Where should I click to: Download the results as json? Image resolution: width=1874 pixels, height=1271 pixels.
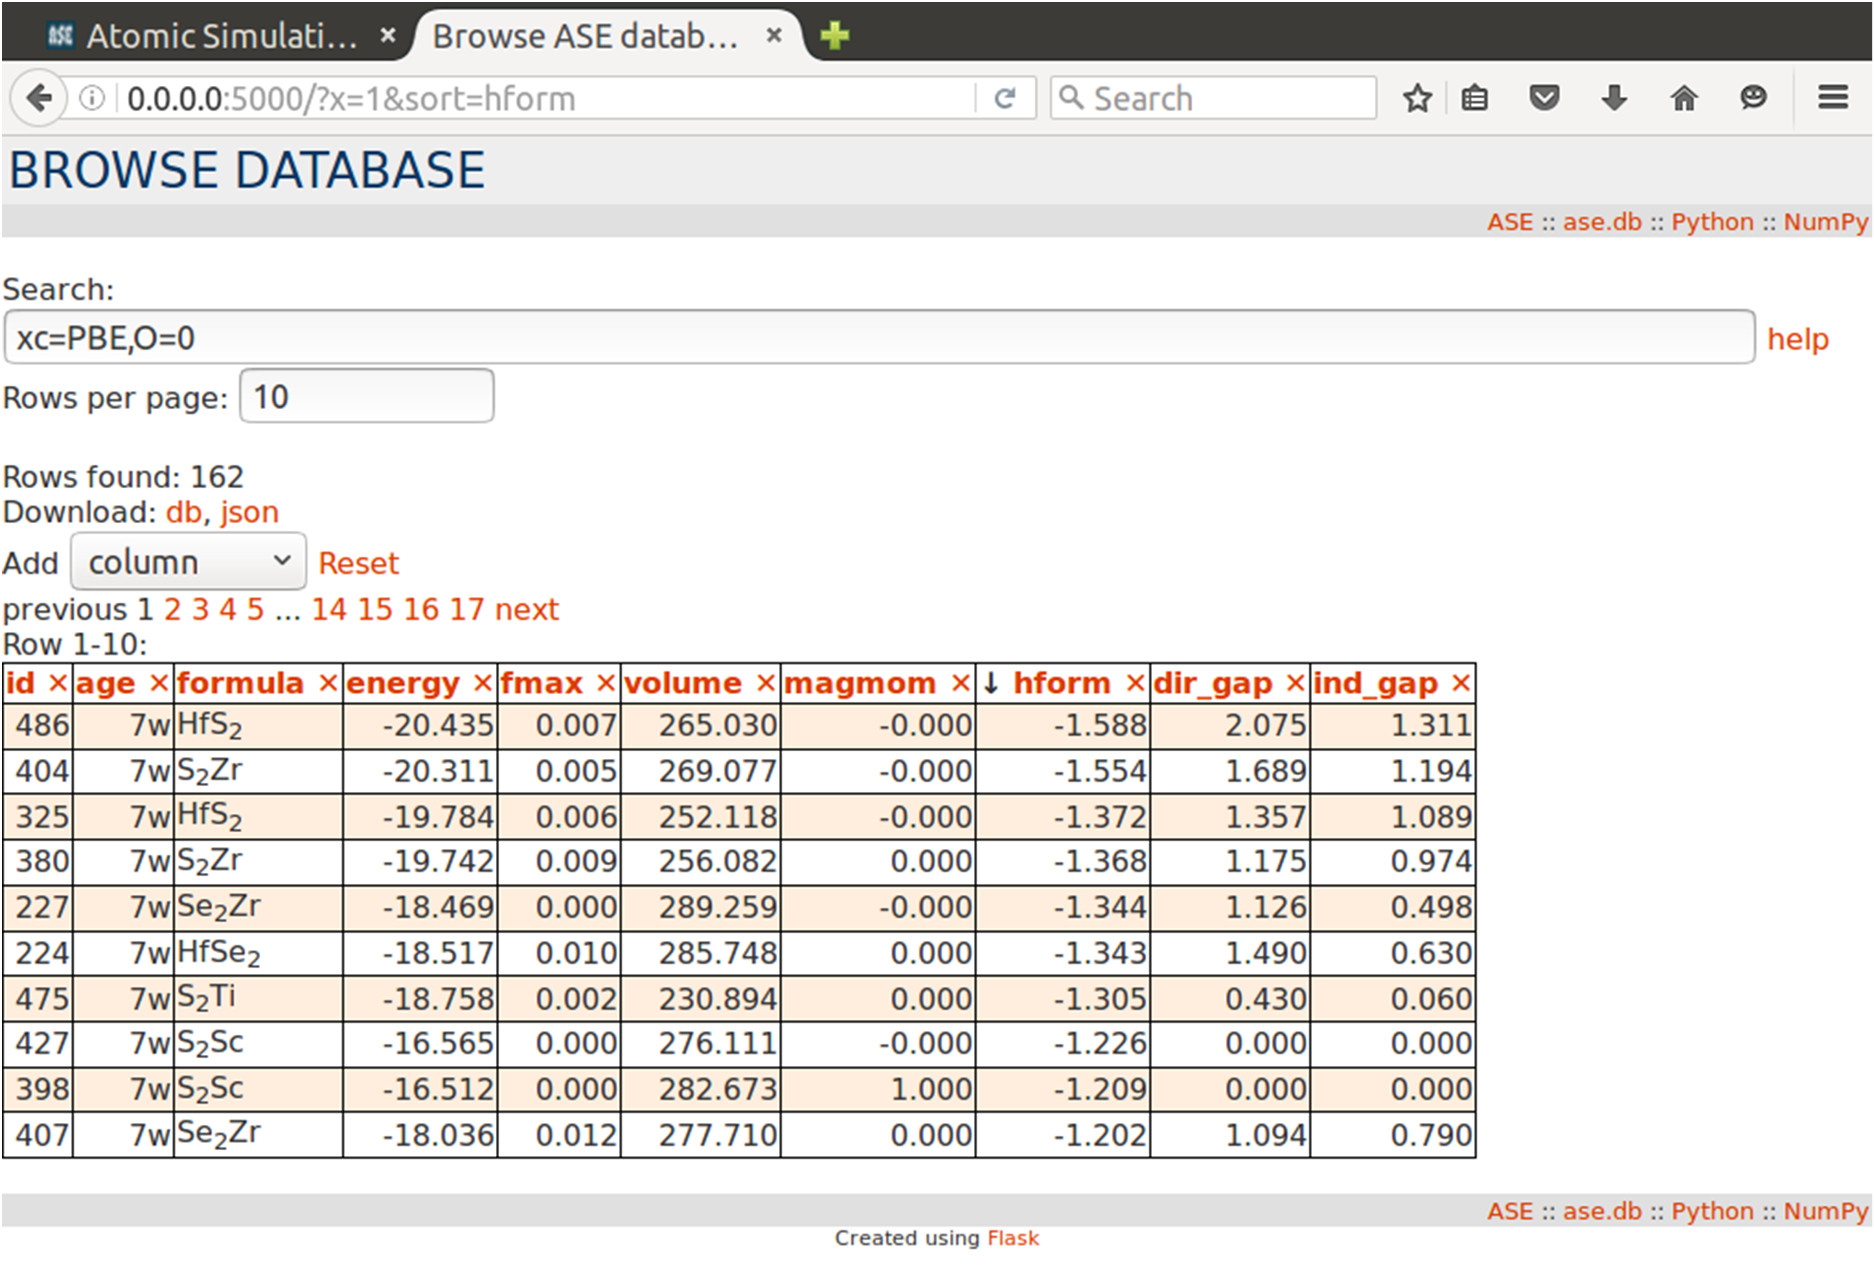[x=249, y=512]
